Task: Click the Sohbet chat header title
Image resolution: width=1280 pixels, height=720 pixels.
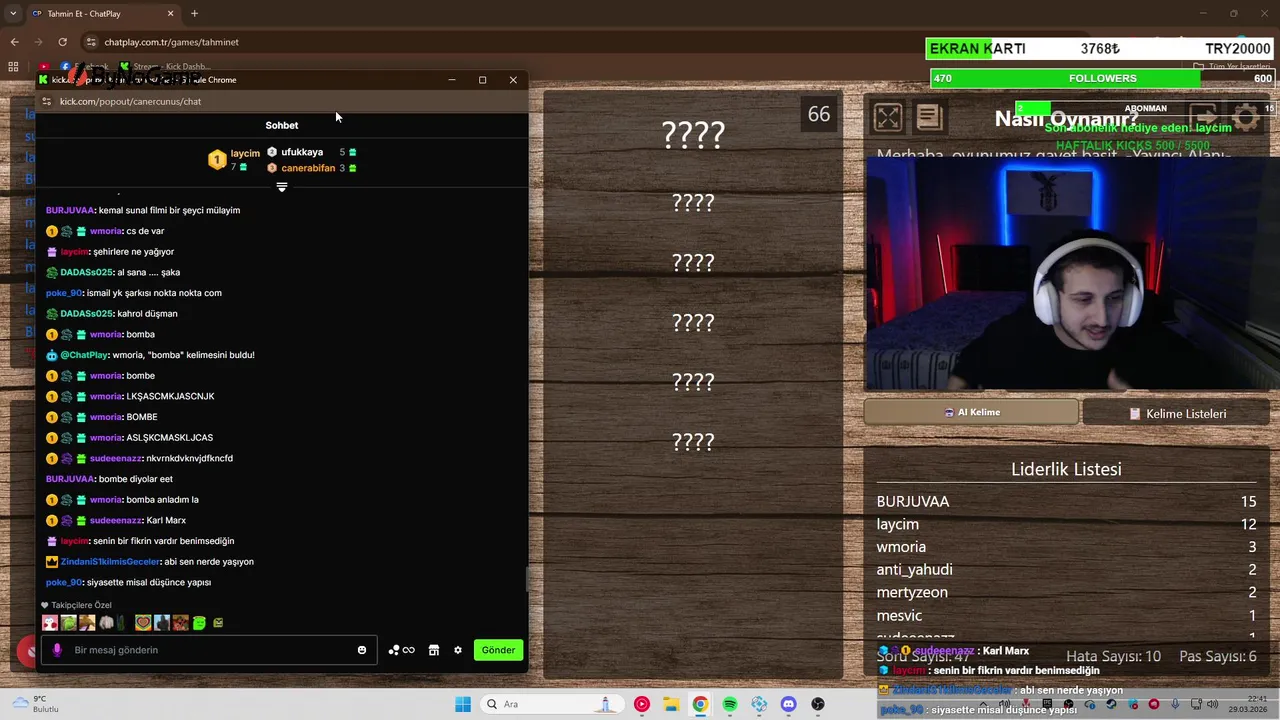Action: pyautogui.click(x=282, y=125)
